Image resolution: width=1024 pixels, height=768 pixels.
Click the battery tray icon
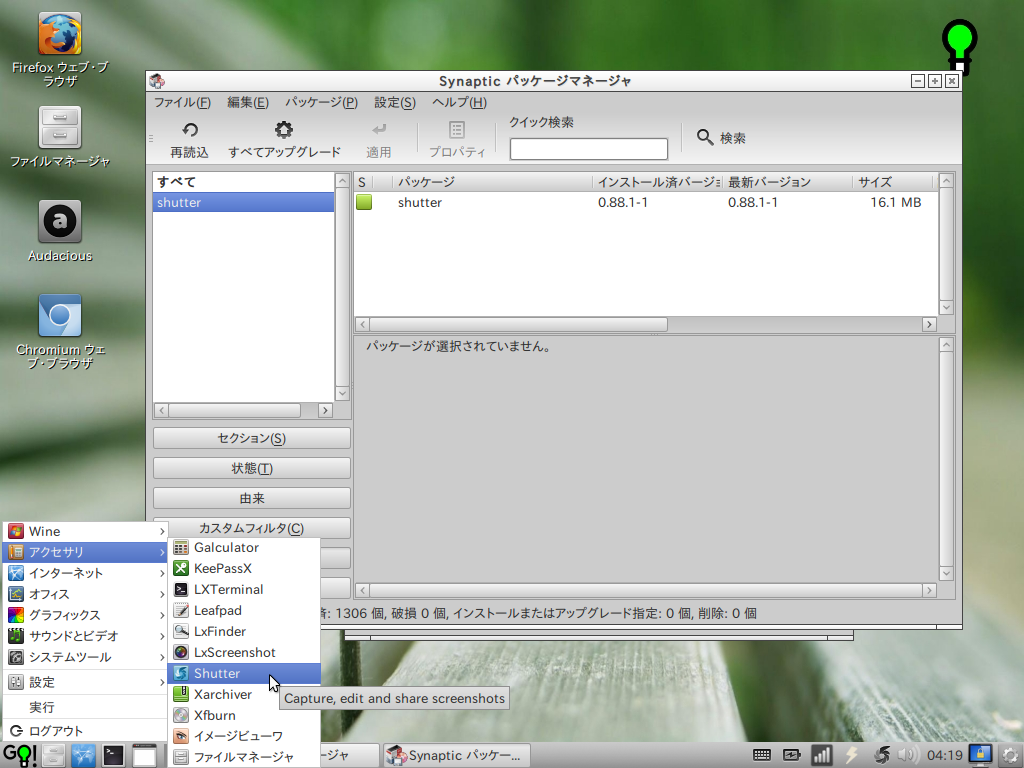coord(792,756)
